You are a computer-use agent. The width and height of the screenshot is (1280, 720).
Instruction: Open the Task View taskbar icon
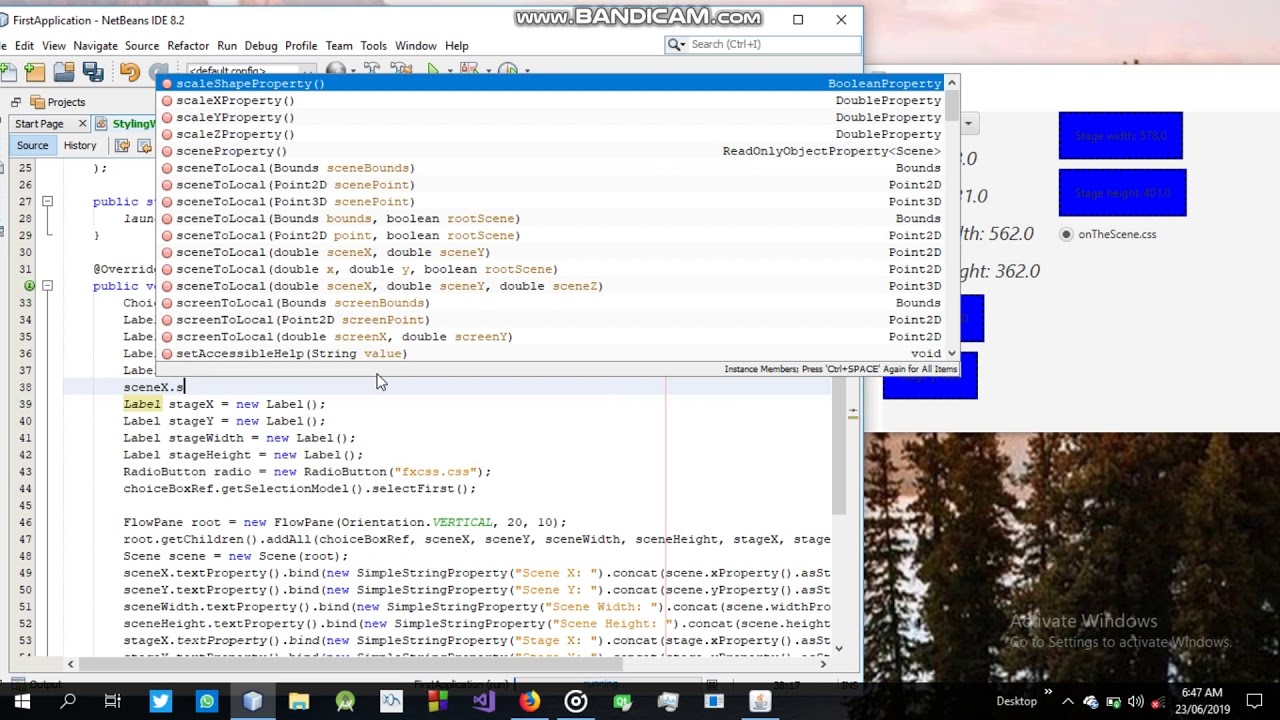point(113,701)
